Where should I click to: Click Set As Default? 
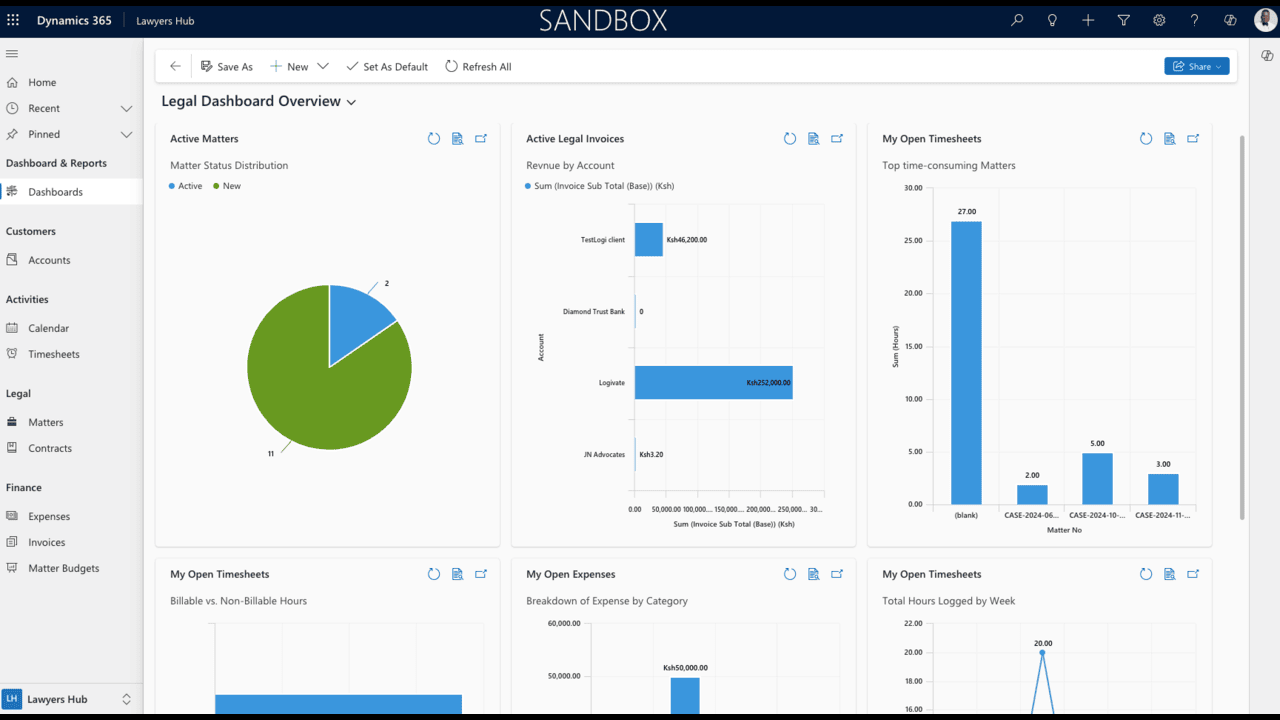[x=387, y=66]
